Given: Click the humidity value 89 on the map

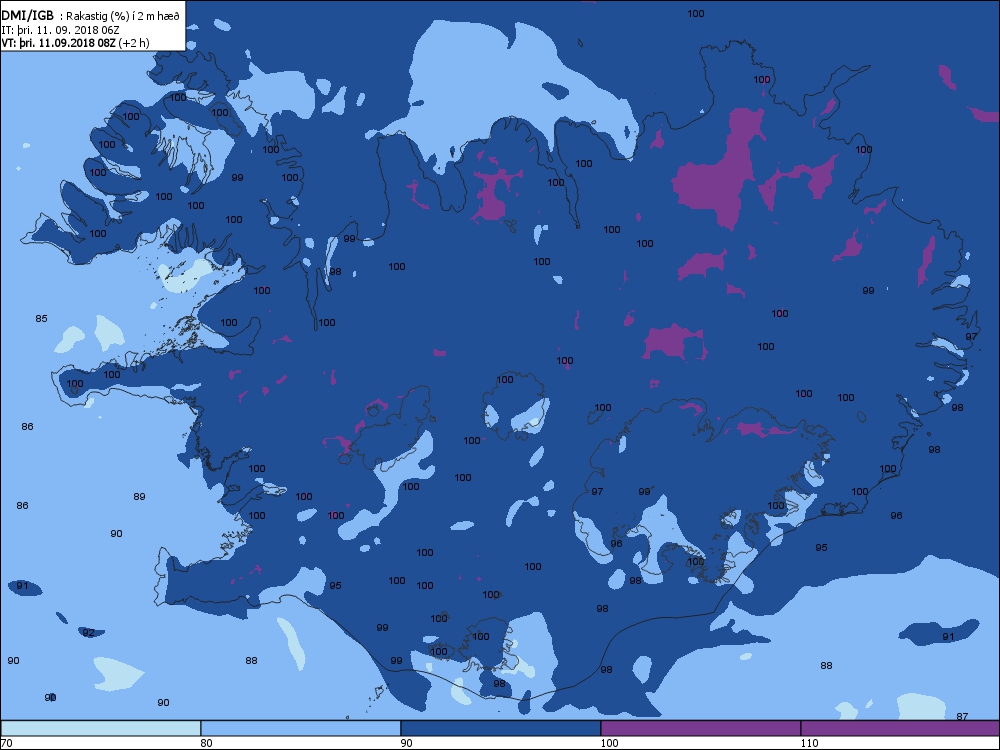Looking at the screenshot, I should [140, 496].
